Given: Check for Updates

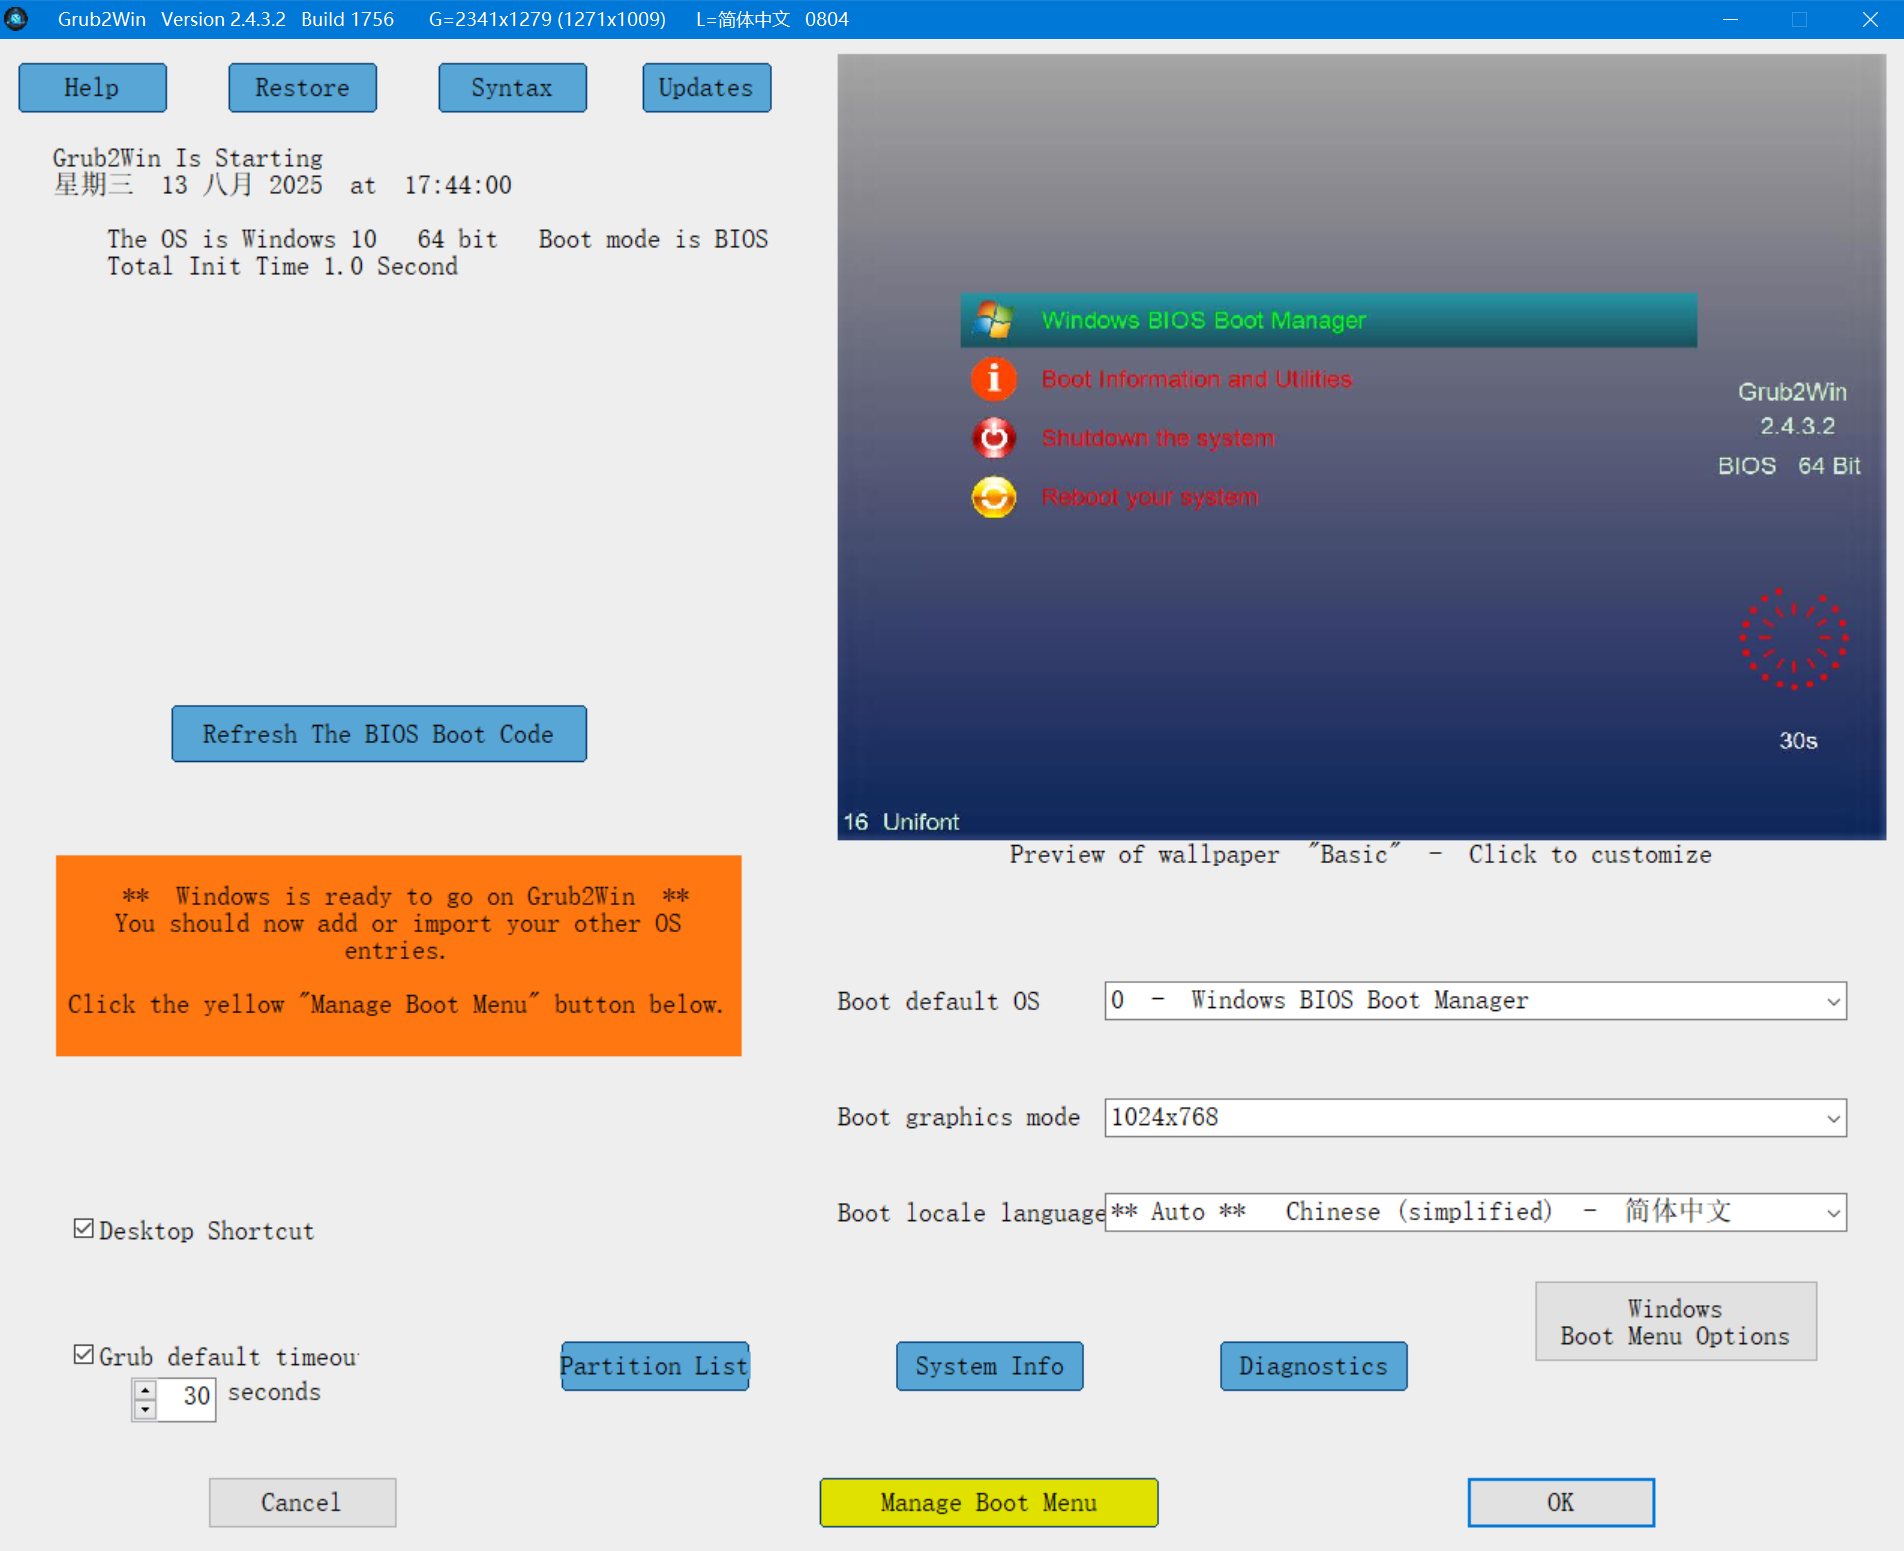Looking at the screenshot, I should [706, 87].
